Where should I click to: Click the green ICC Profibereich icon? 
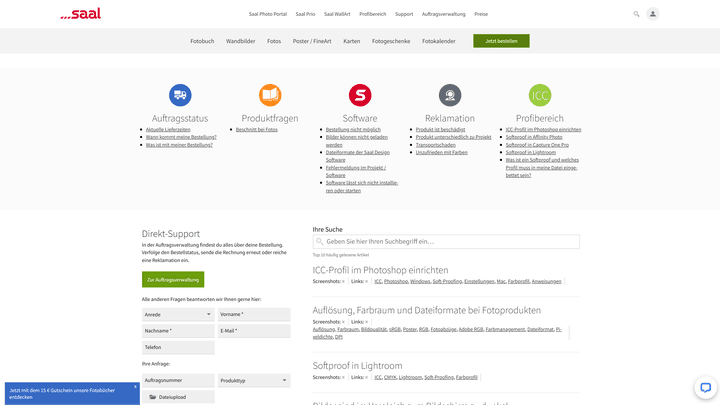pyautogui.click(x=540, y=95)
